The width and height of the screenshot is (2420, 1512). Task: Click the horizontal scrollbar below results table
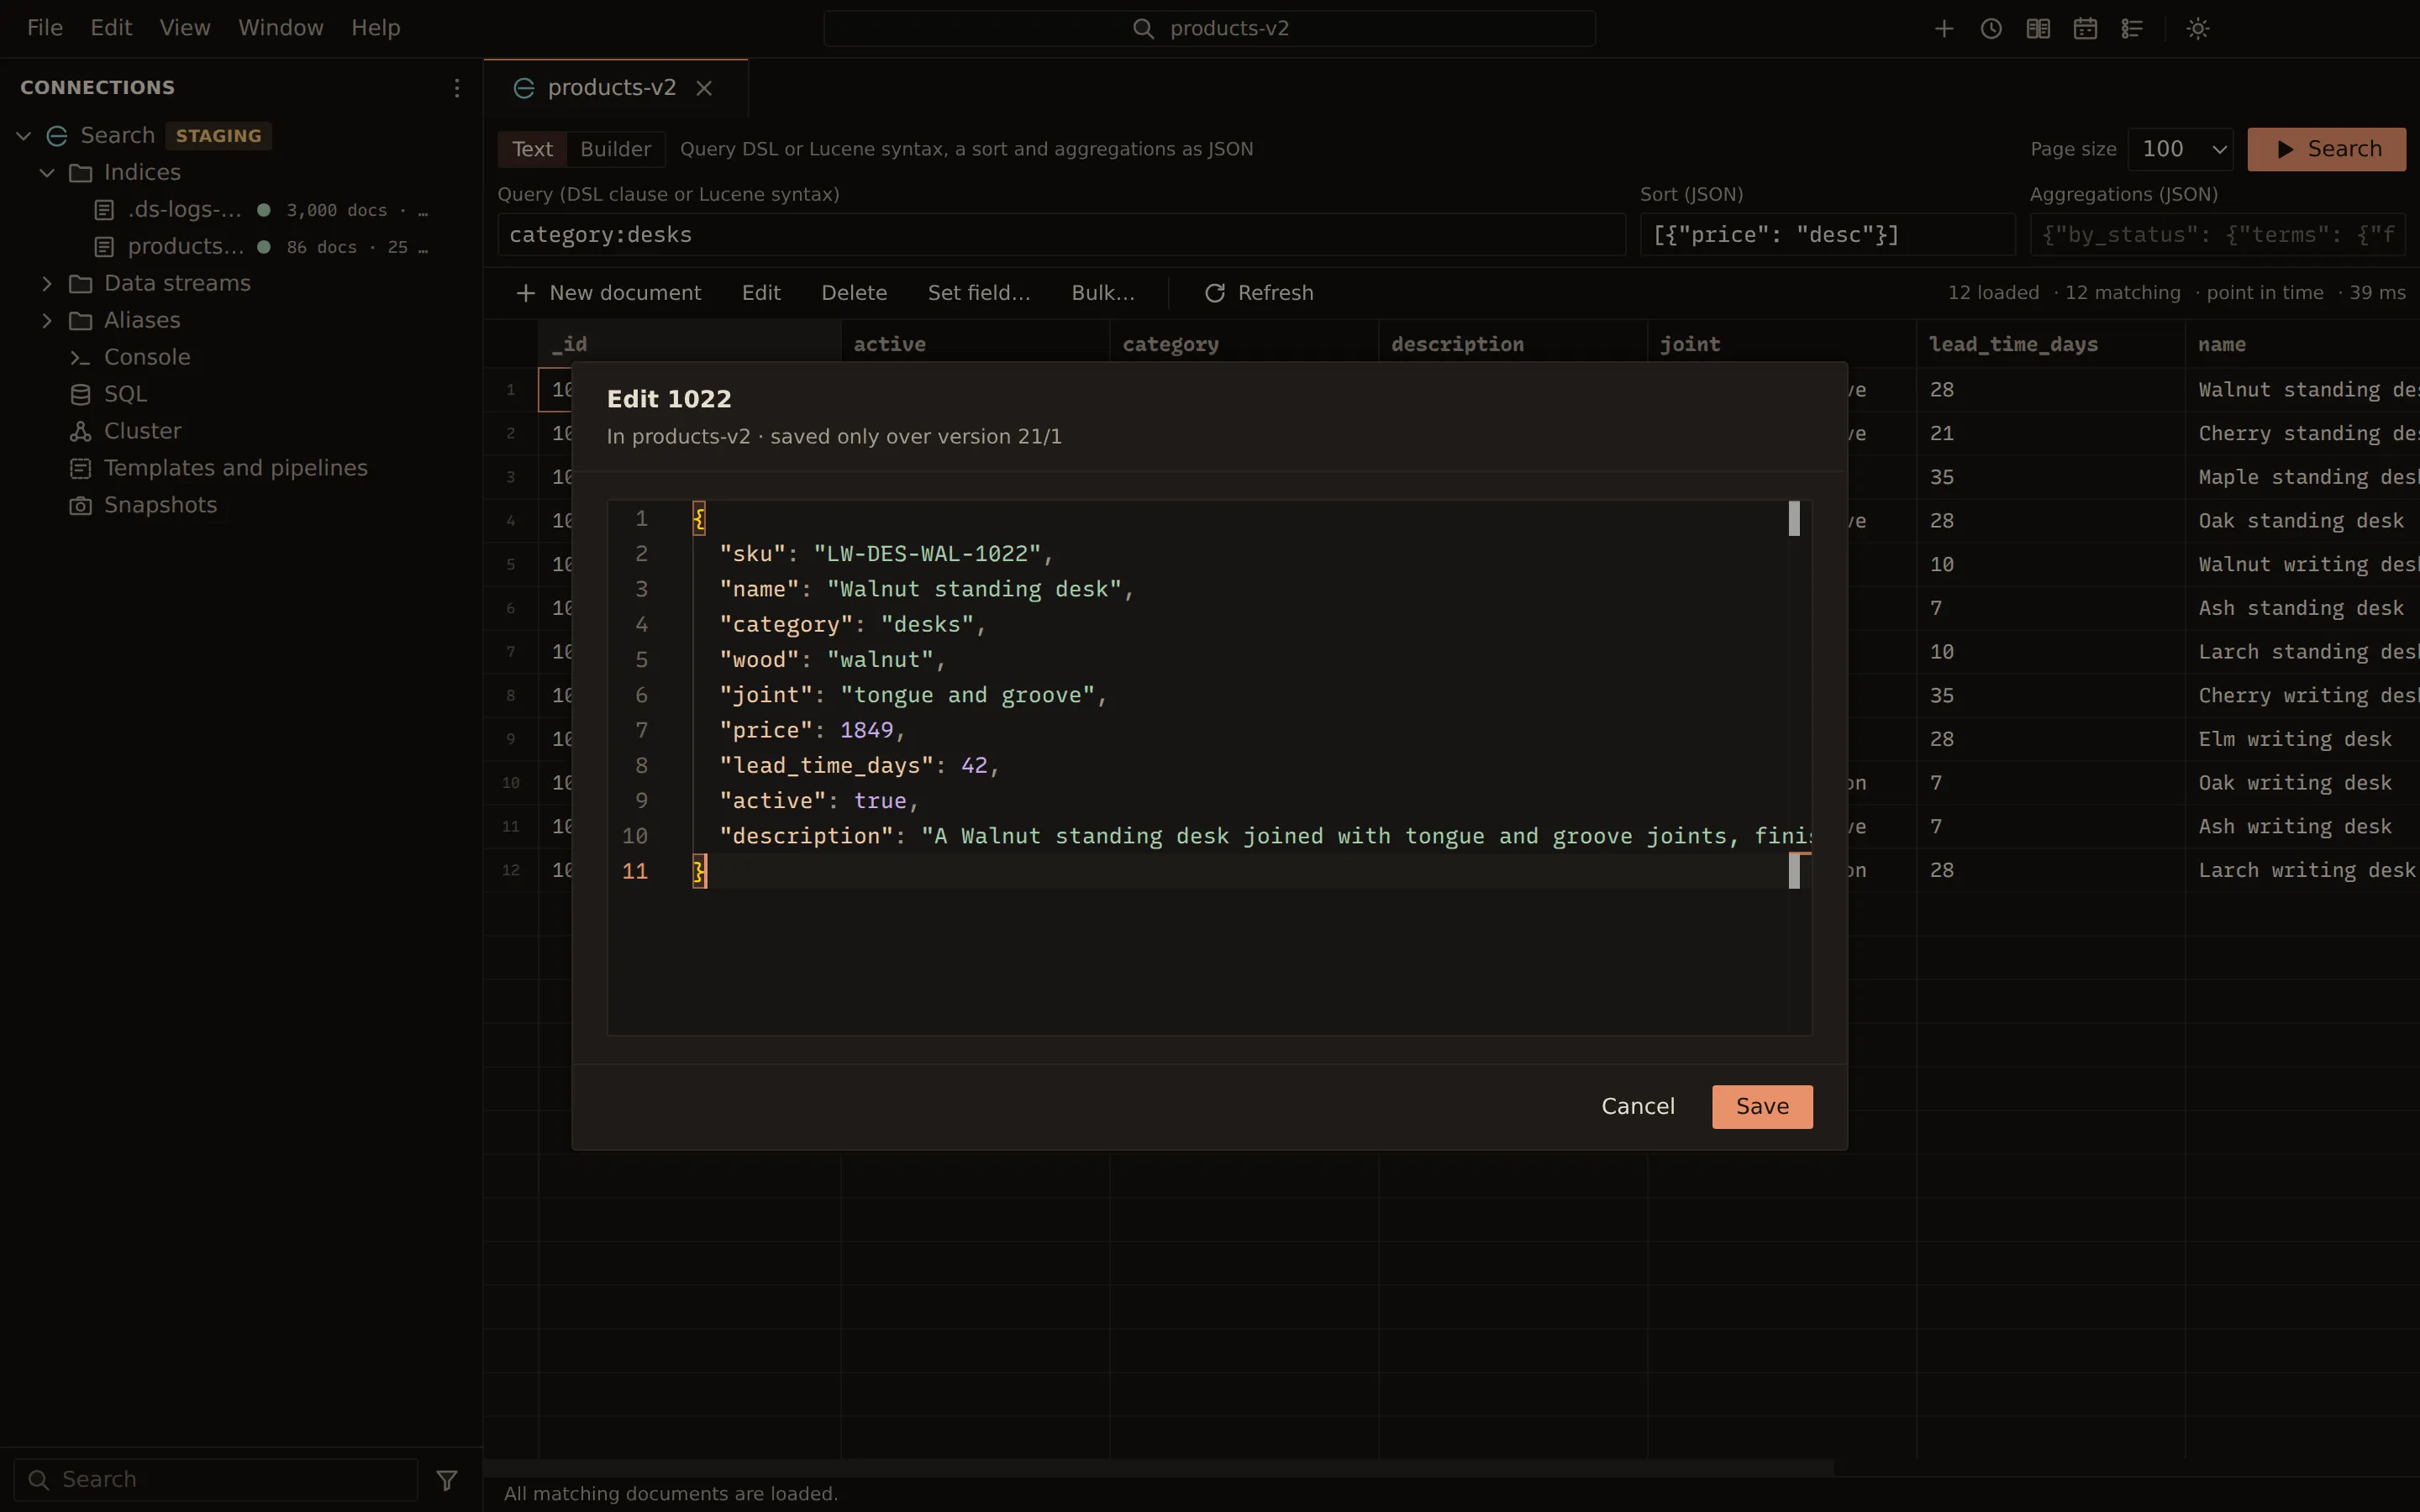1158,1467
